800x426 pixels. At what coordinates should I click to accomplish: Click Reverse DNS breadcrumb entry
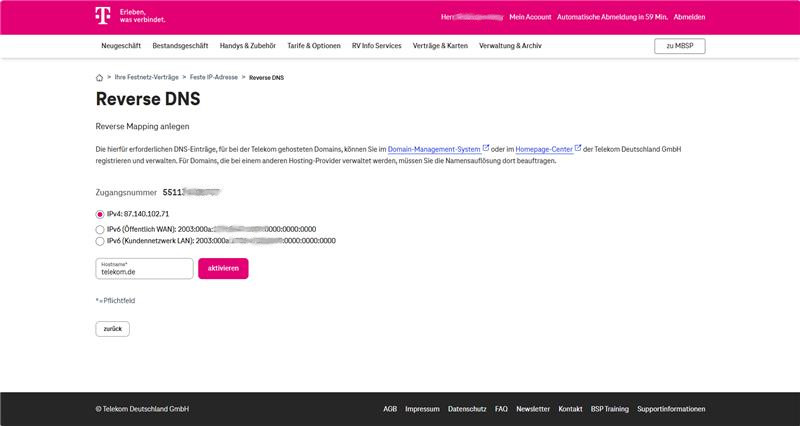click(266, 78)
